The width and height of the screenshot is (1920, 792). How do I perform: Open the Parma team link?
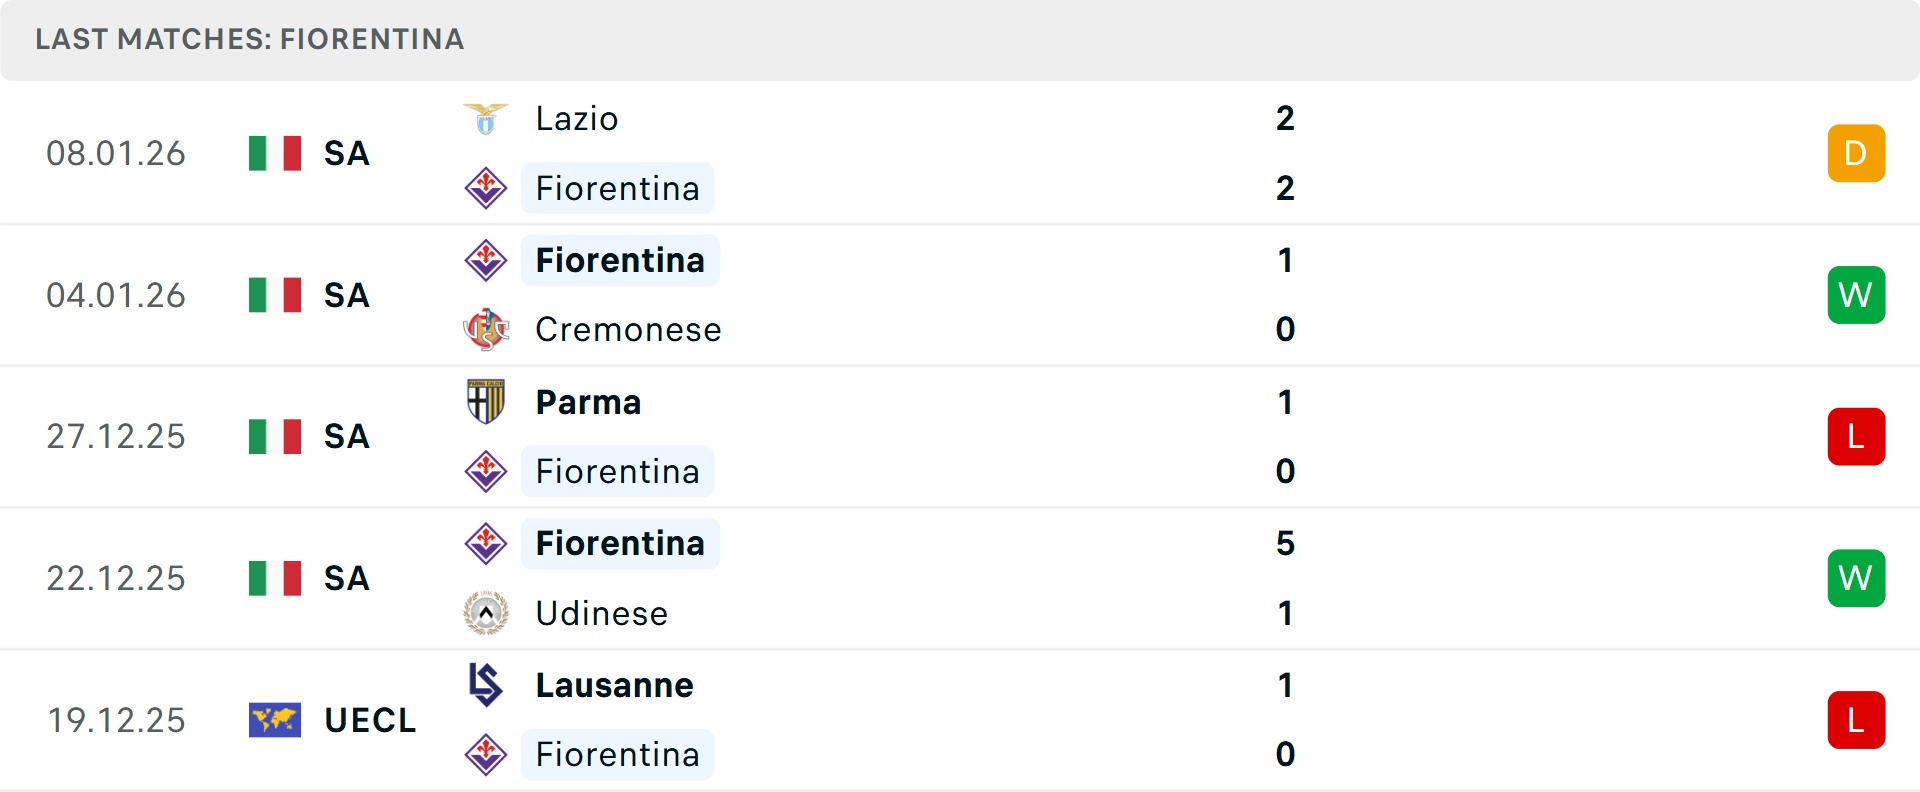(588, 402)
